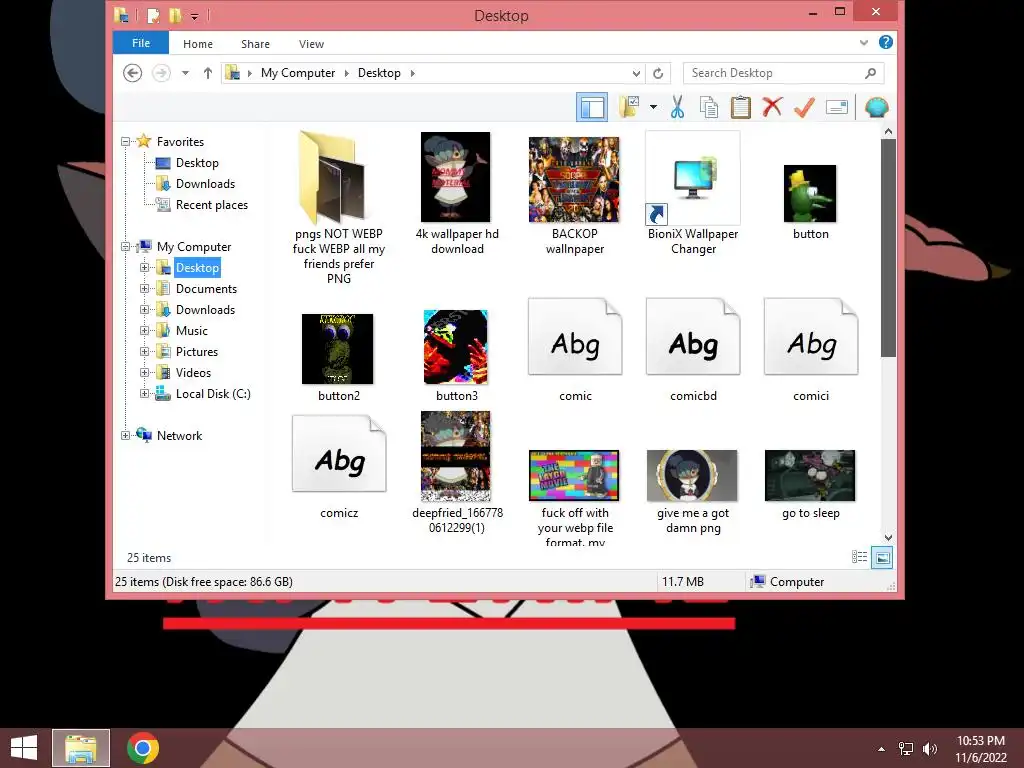Viewport: 1024px width, 768px height.
Task: Switch to large icons view layout
Action: click(x=882, y=557)
